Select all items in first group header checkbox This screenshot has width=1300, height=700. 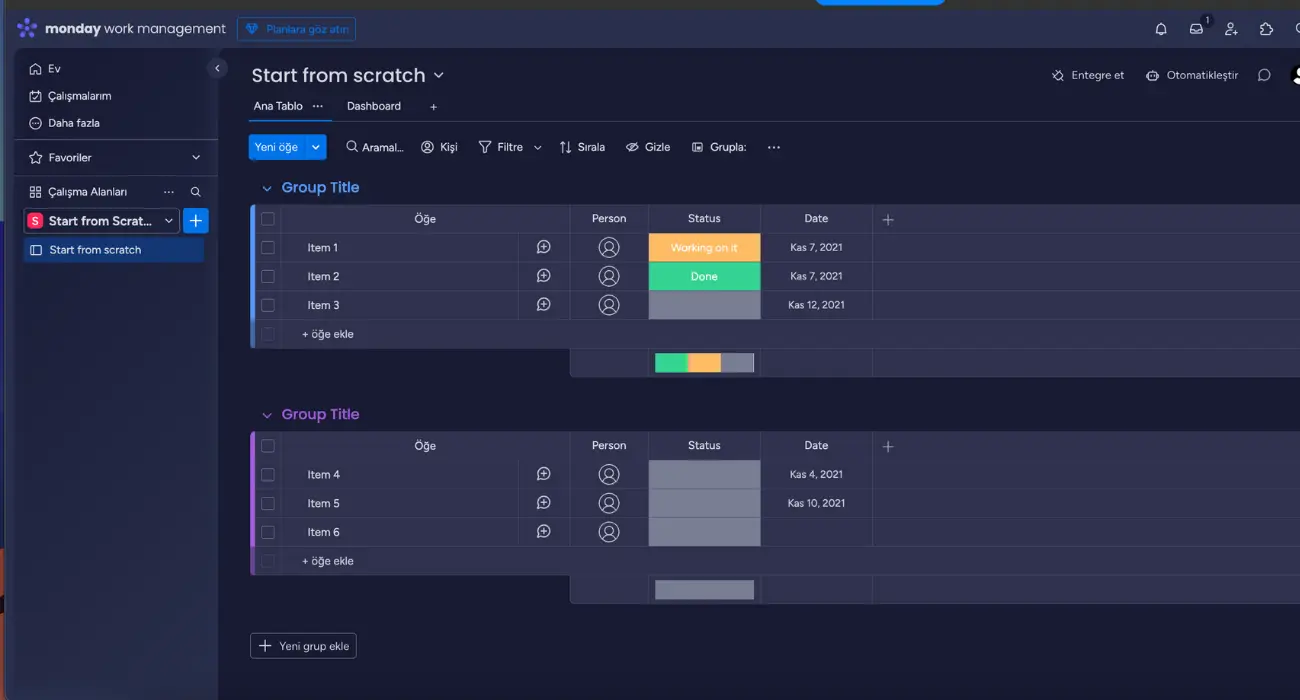[268, 219]
